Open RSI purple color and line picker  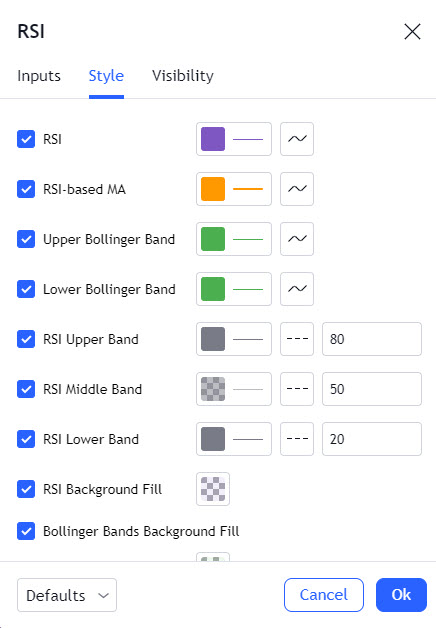pyautogui.click(x=234, y=139)
